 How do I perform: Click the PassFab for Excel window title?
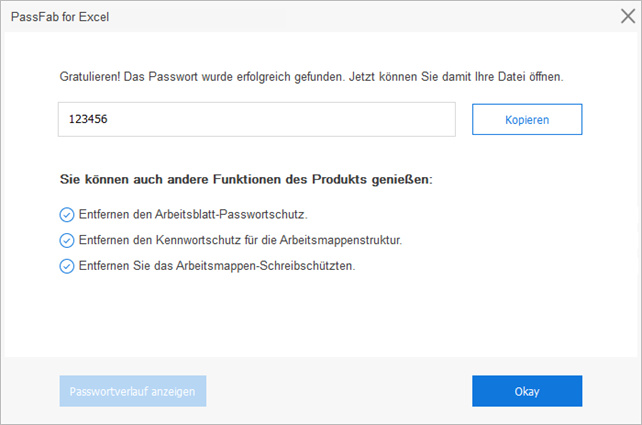pos(60,17)
